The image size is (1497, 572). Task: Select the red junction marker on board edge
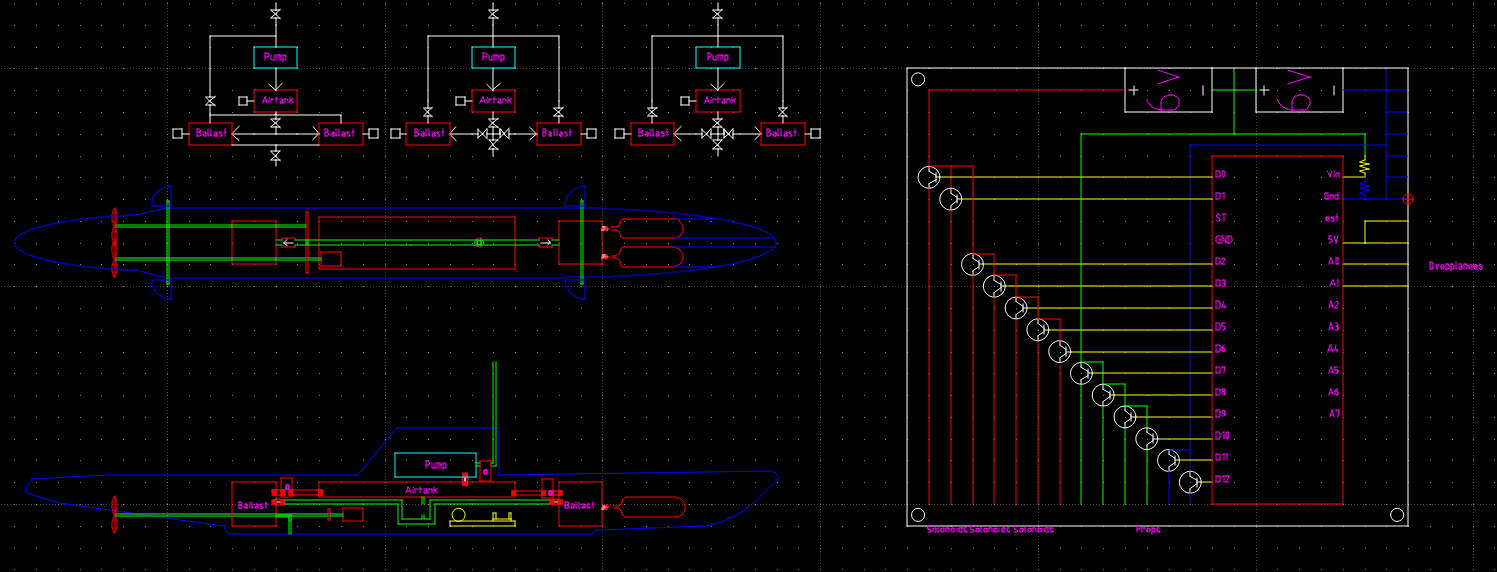click(1408, 199)
